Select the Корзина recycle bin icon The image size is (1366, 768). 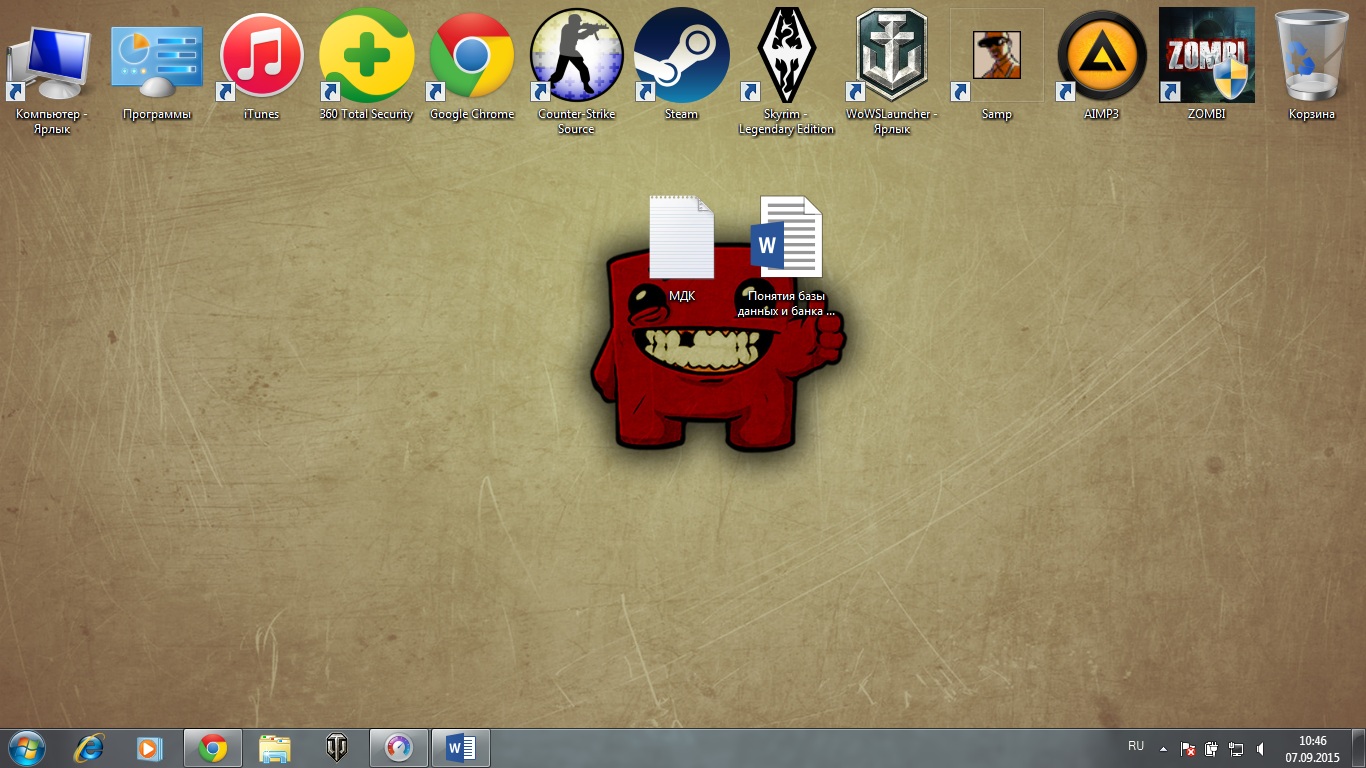tap(1312, 66)
